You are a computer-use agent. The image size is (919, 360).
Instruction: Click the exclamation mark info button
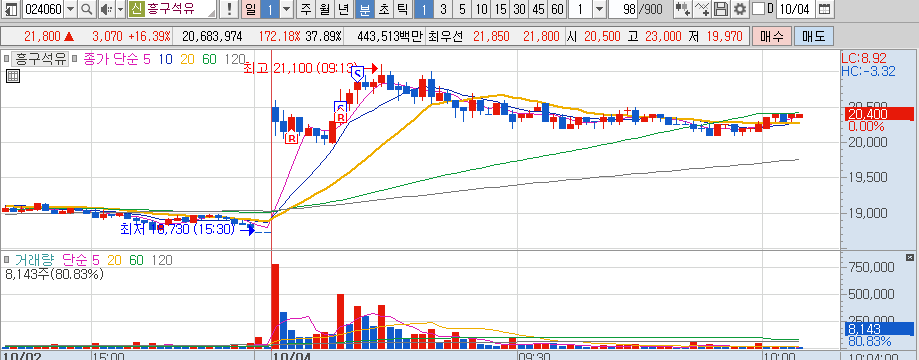coord(230,9)
